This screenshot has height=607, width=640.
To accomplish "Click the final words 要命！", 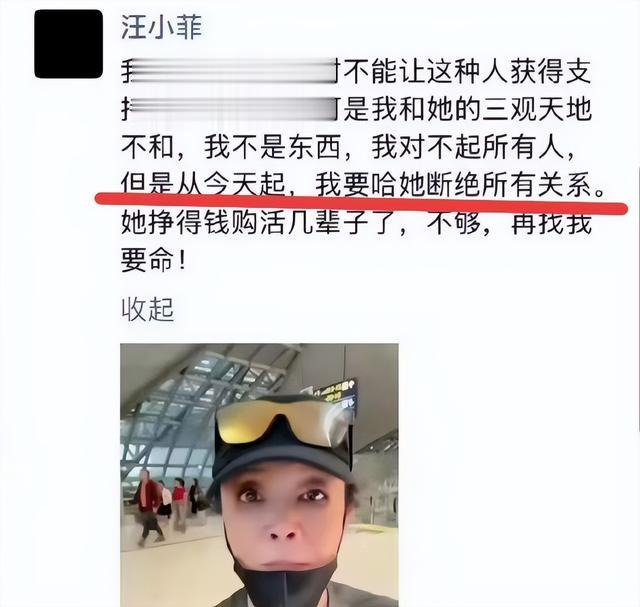I will coord(153,260).
